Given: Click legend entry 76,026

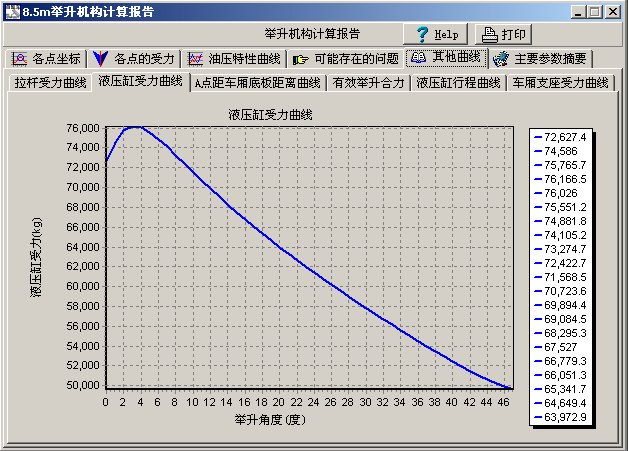Looking at the screenshot, I should tap(556, 193).
